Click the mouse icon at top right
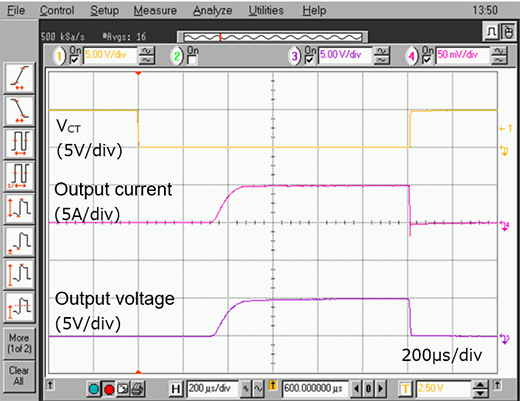520x401 pixels. click(508, 32)
